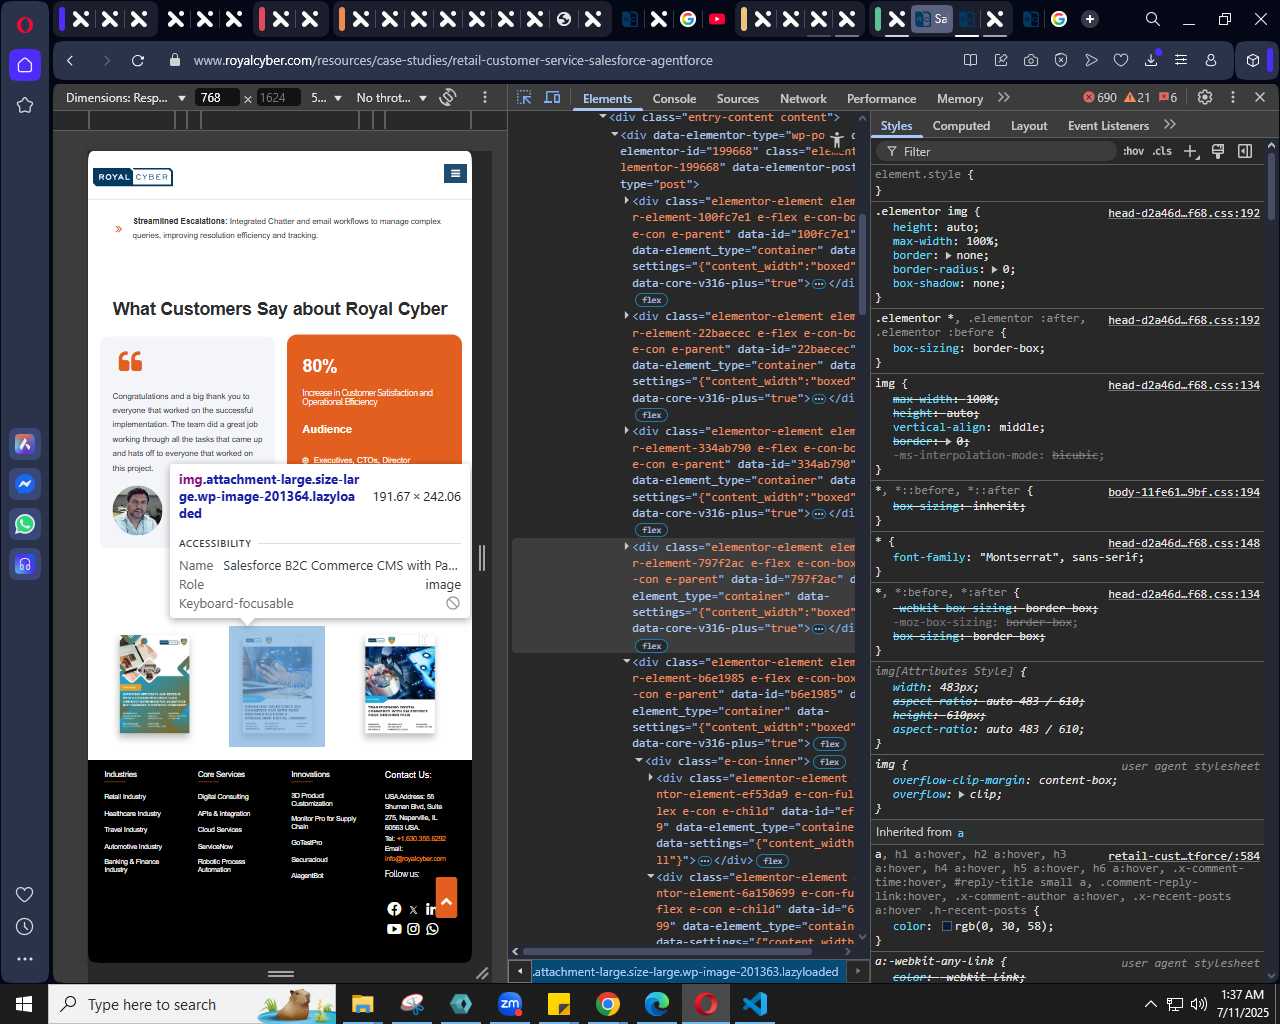Open Facebook Messenger in the sidebar

(x=25, y=483)
